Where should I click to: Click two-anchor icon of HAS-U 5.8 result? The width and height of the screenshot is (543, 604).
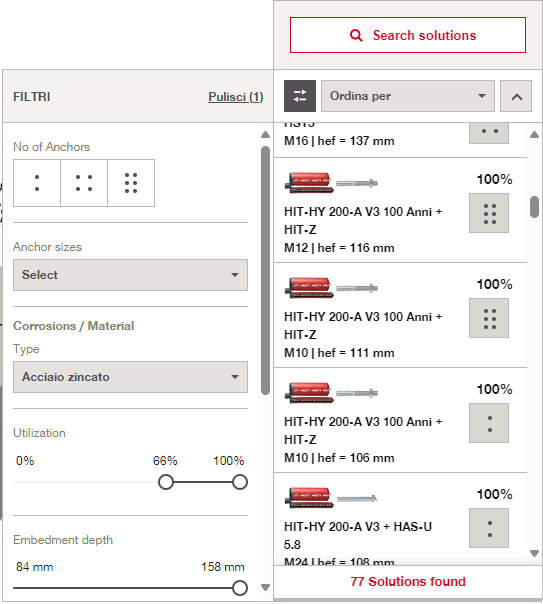pos(489,528)
